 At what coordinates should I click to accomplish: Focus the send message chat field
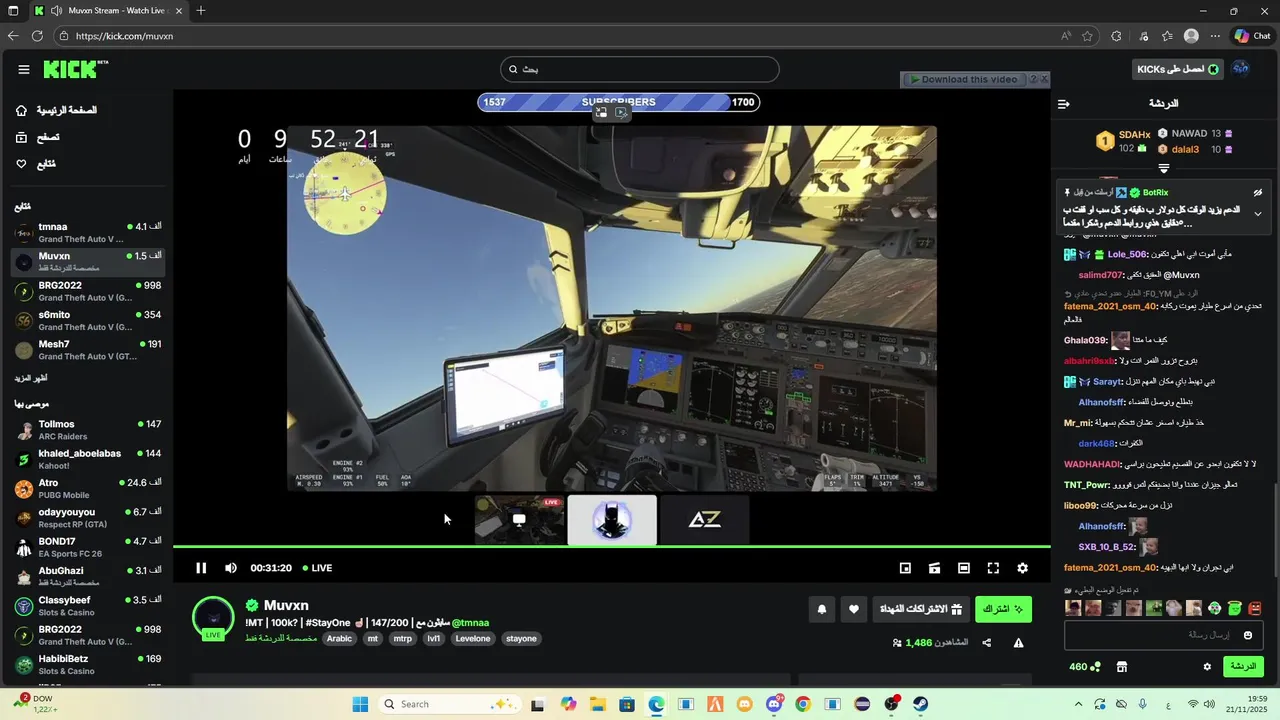click(1163, 635)
